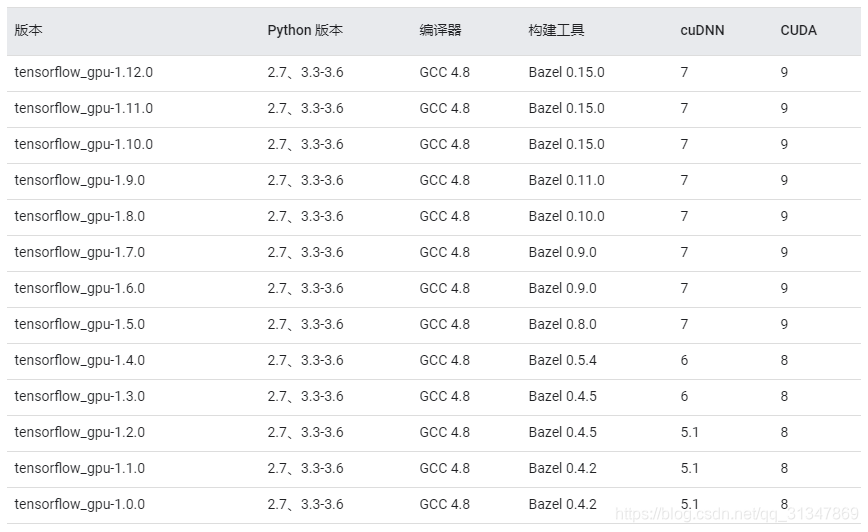Select the tensorflow_gpu-1.10.0 row name

click(84, 144)
